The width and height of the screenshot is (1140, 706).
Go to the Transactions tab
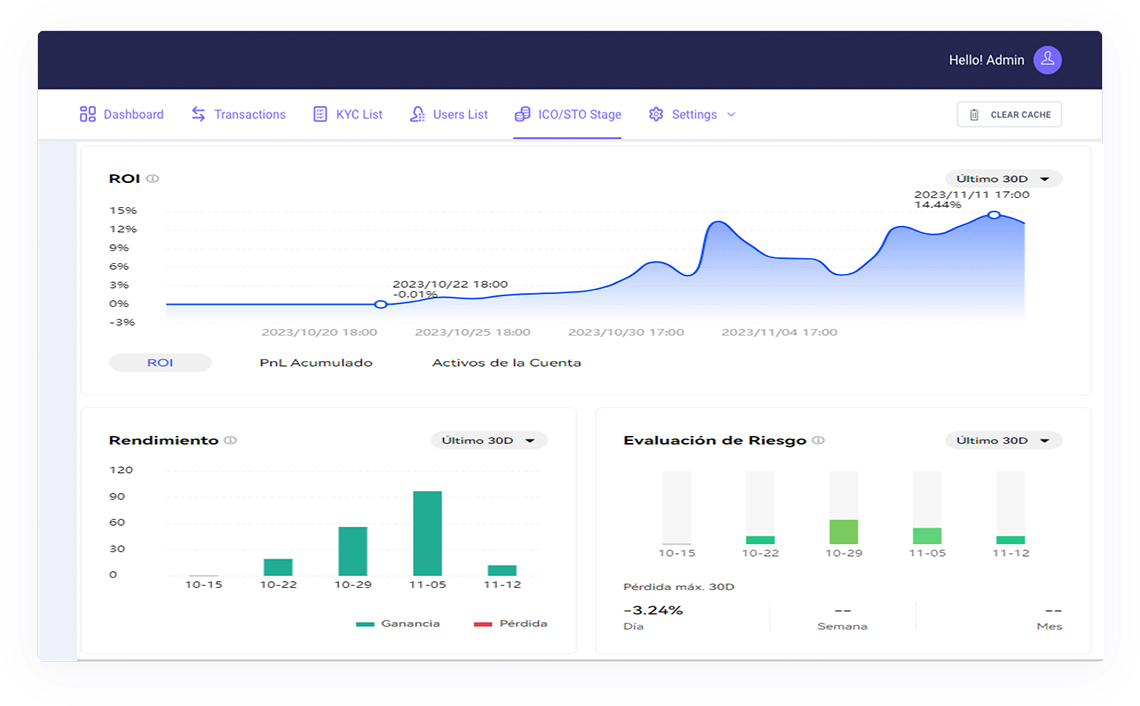coord(249,115)
